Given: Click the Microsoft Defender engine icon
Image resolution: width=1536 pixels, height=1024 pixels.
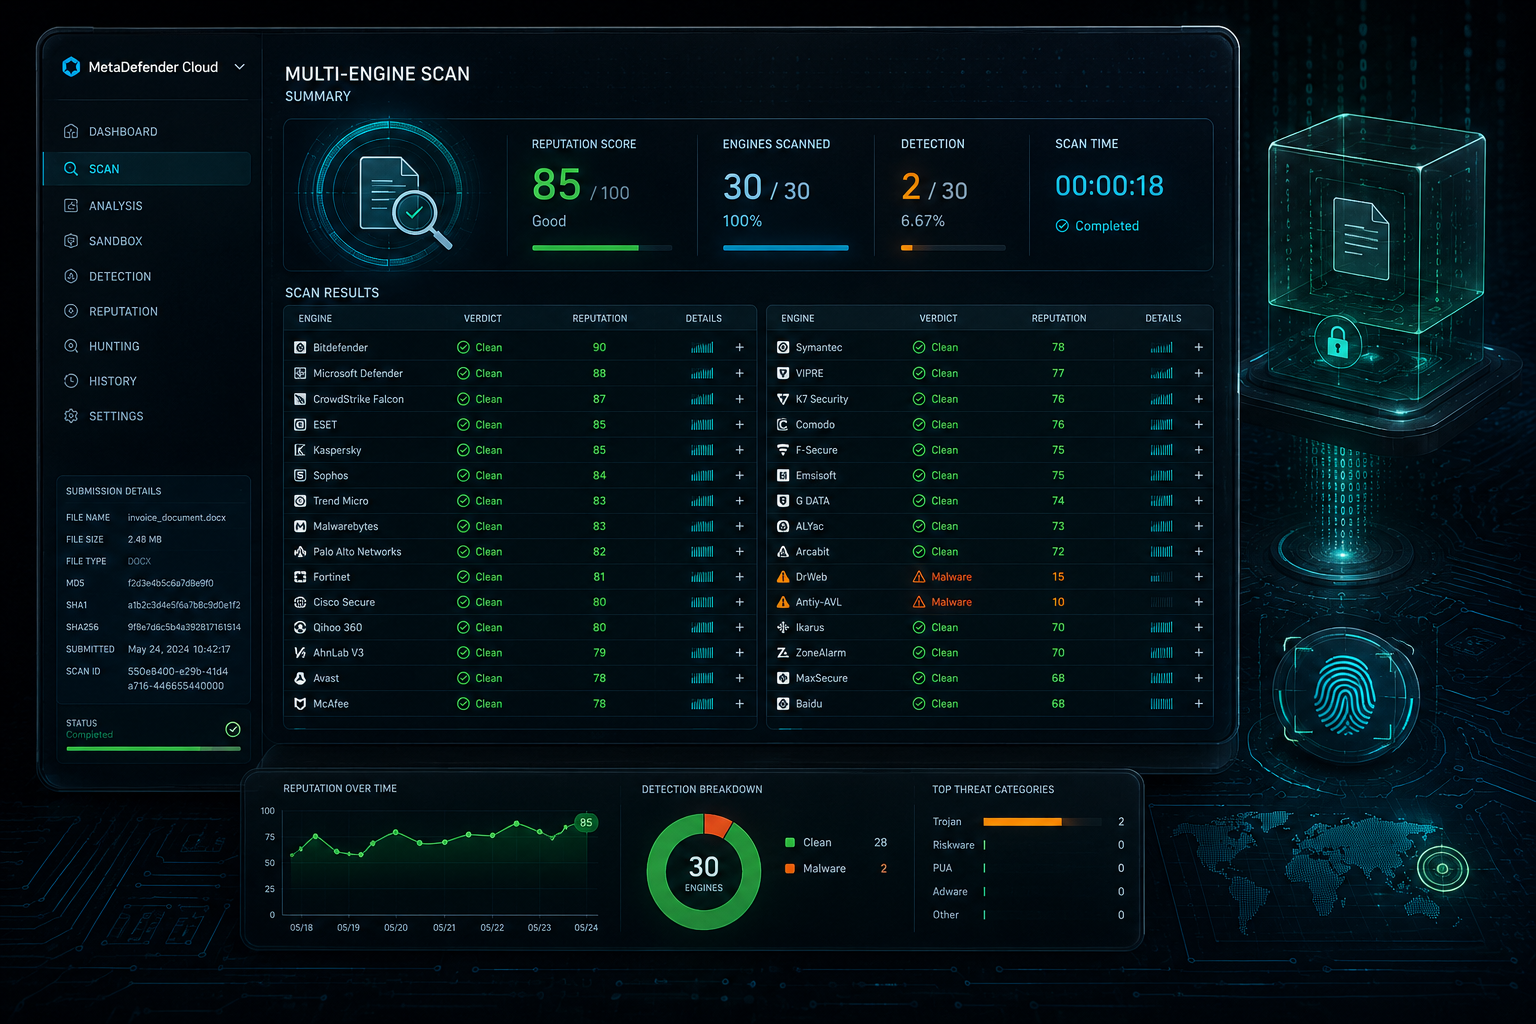Looking at the screenshot, I should coord(300,373).
